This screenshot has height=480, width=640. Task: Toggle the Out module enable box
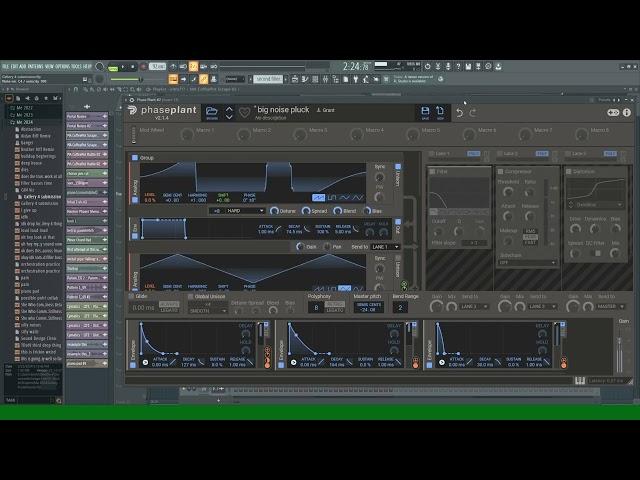[398, 222]
